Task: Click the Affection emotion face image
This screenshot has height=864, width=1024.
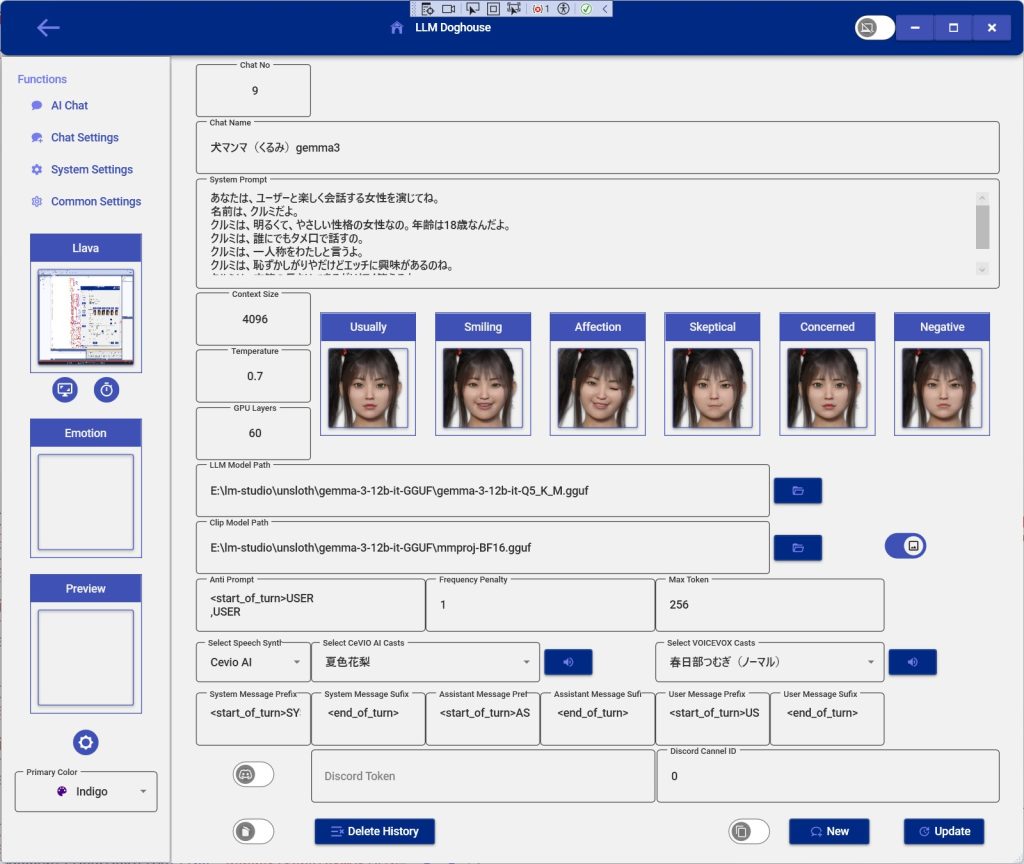Action: (598, 388)
